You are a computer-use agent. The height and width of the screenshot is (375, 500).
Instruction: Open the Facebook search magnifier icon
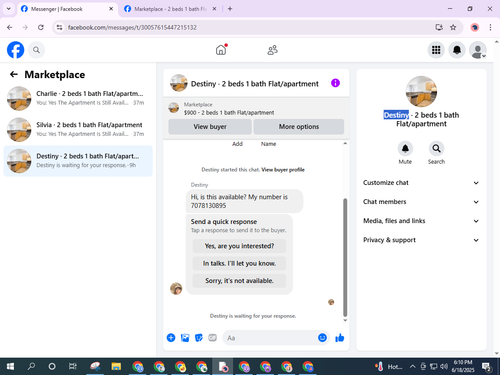[x=36, y=50]
